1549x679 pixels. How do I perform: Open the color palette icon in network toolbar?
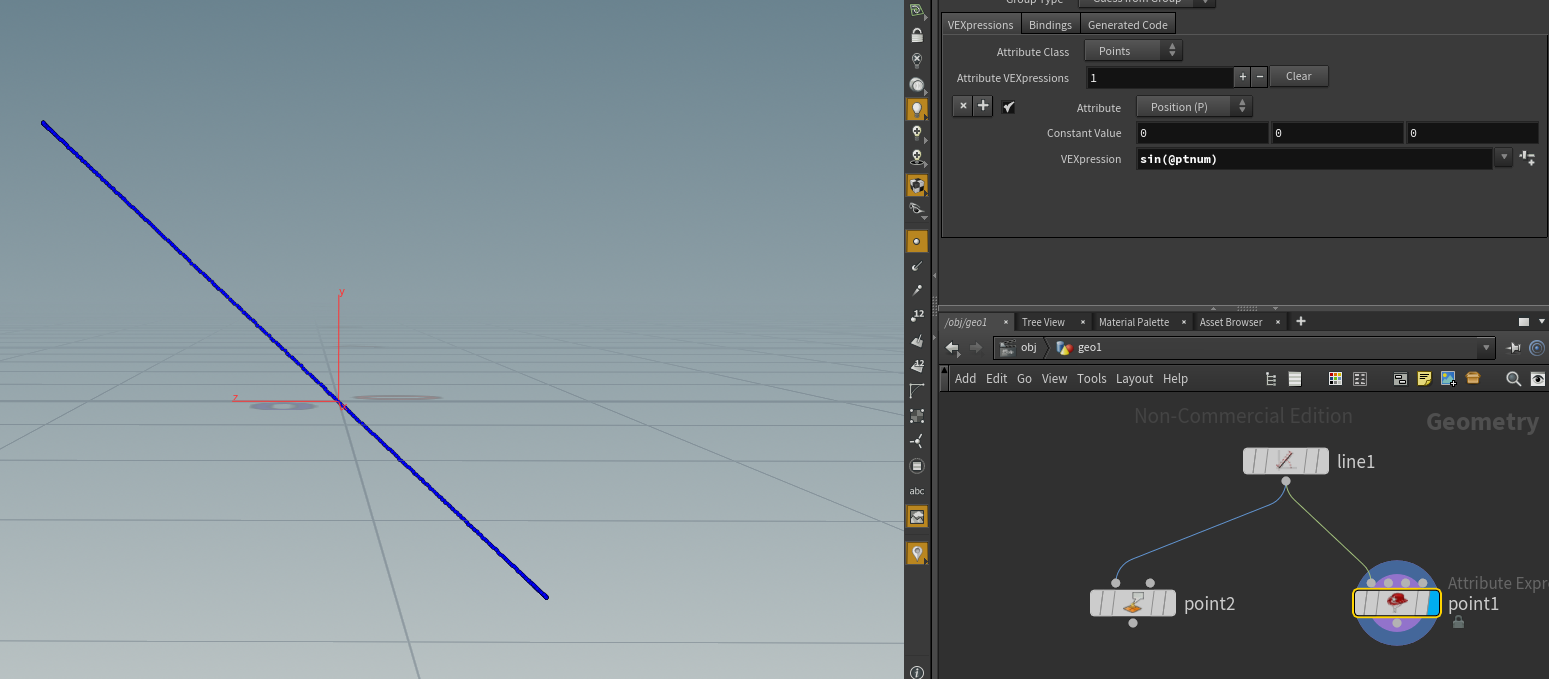click(1335, 379)
